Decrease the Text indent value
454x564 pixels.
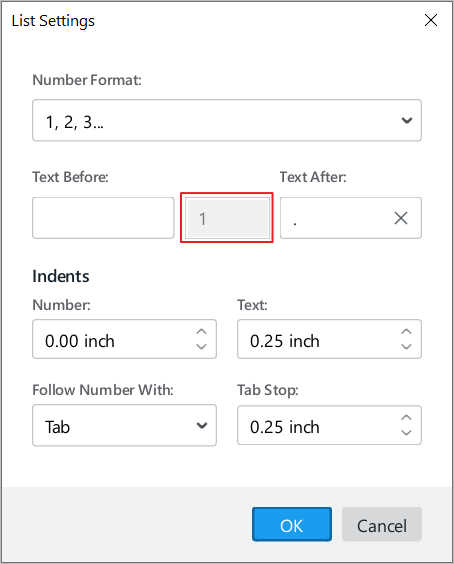(x=406, y=346)
